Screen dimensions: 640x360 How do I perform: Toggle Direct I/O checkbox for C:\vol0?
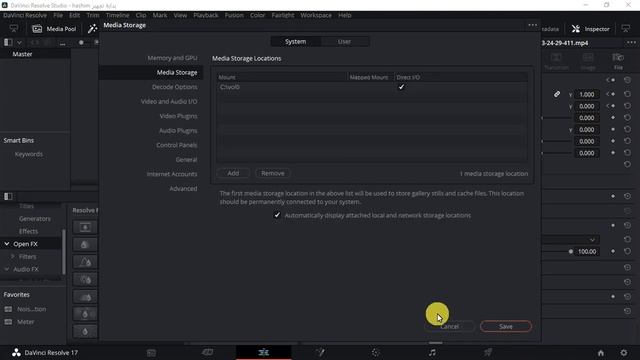(x=401, y=87)
